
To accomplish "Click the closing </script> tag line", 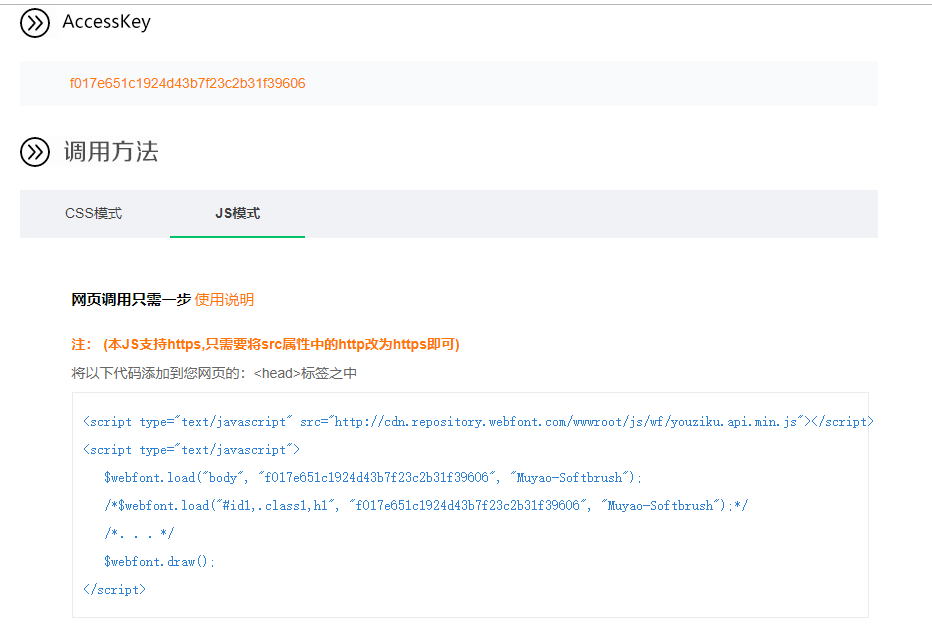I will (x=114, y=590).
